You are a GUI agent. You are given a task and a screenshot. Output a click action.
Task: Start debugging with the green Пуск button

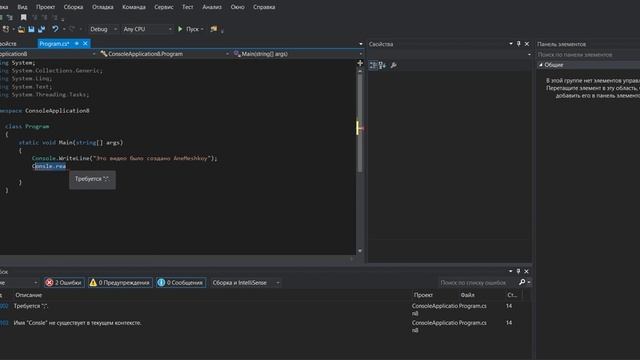pyautogui.click(x=188, y=29)
